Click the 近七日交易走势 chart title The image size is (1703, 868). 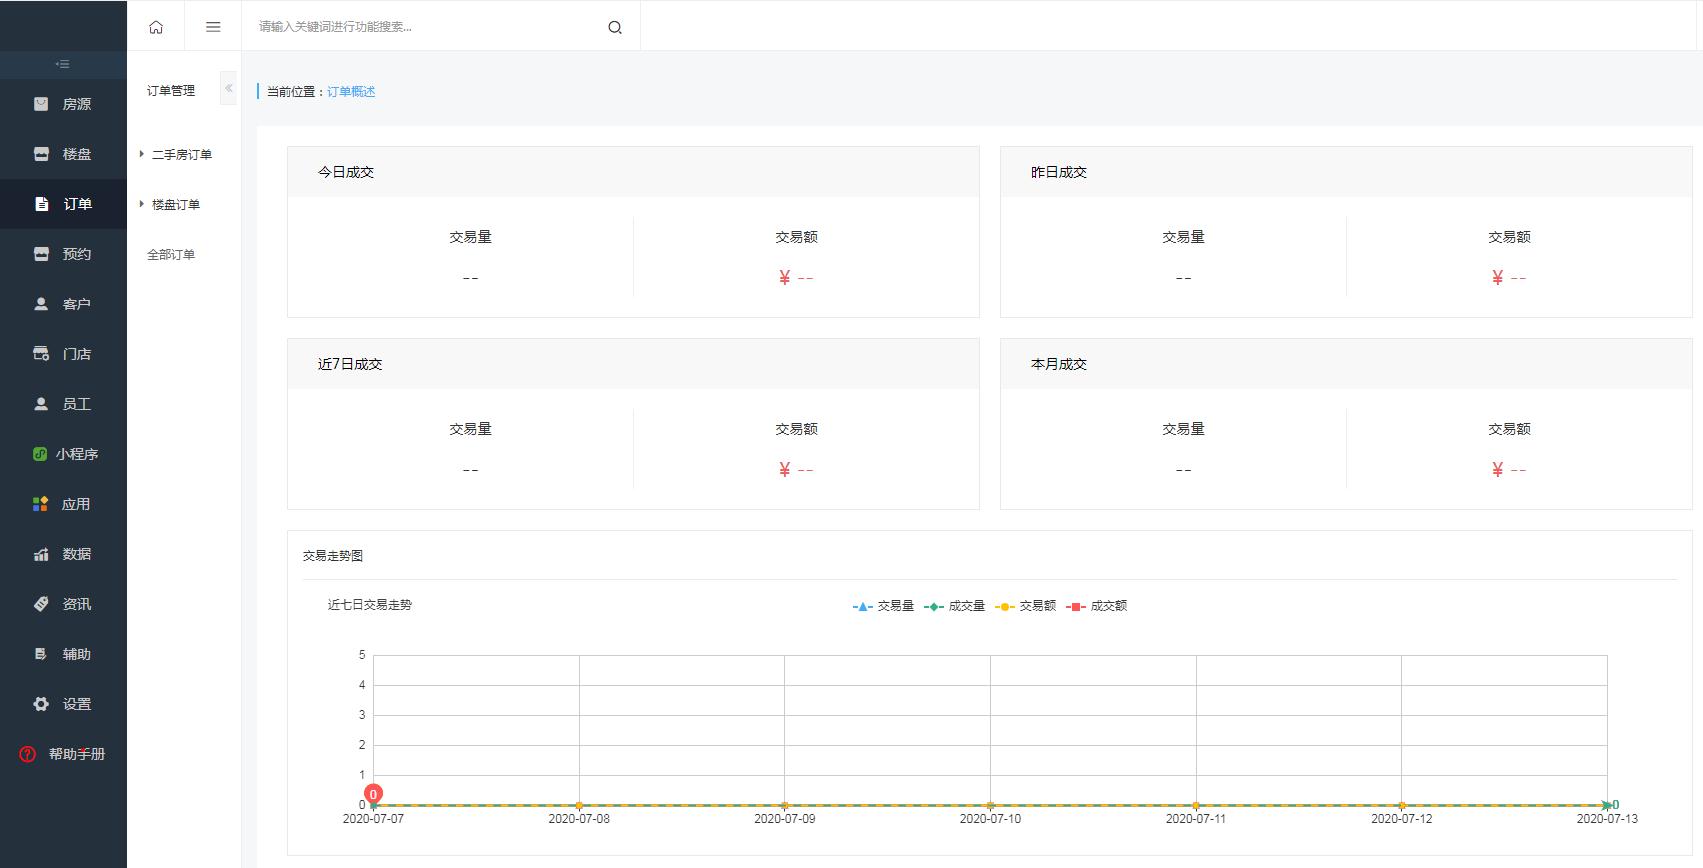click(x=370, y=605)
